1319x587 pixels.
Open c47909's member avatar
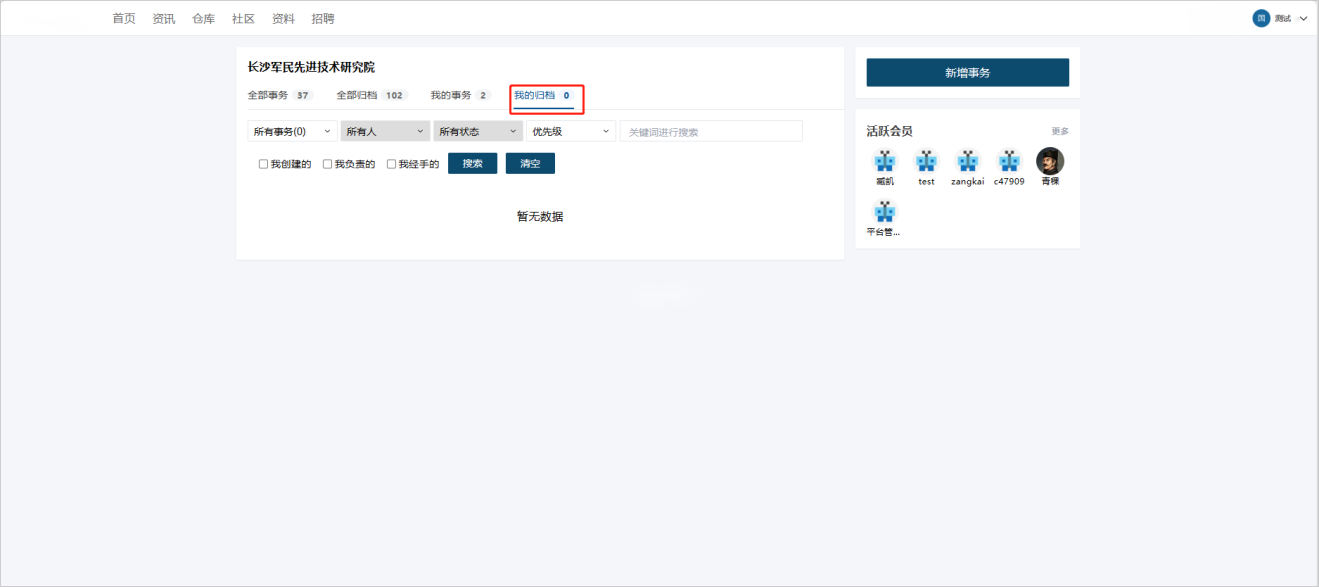pyautogui.click(x=1008, y=161)
